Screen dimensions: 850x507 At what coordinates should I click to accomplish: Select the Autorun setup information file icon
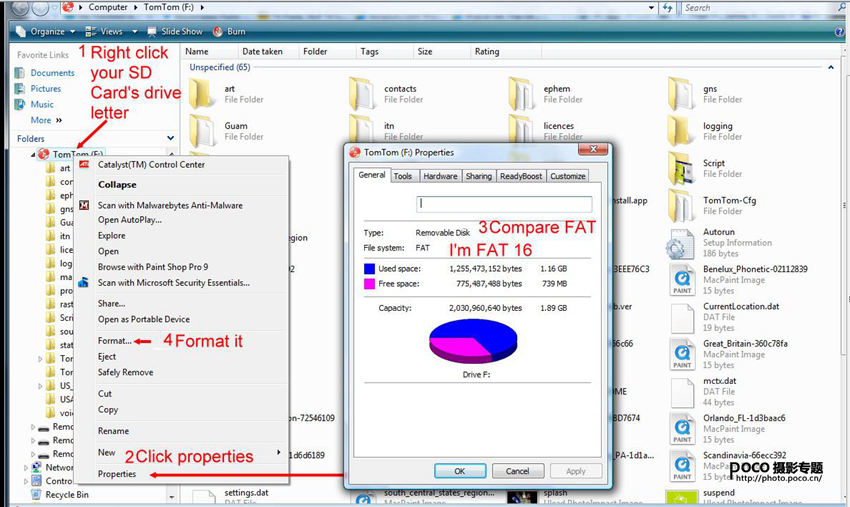pyautogui.click(x=680, y=244)
